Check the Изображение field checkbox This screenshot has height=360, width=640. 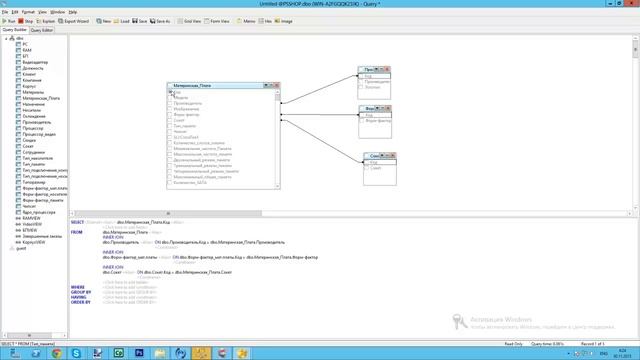pos(170,109)
